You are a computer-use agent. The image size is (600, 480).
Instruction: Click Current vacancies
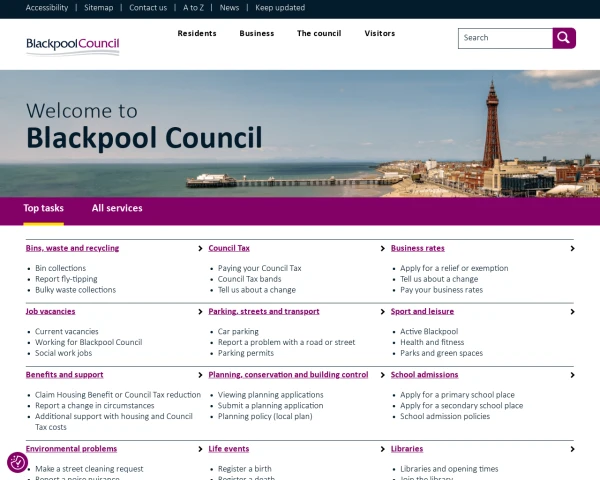click(x=67, y=331)
